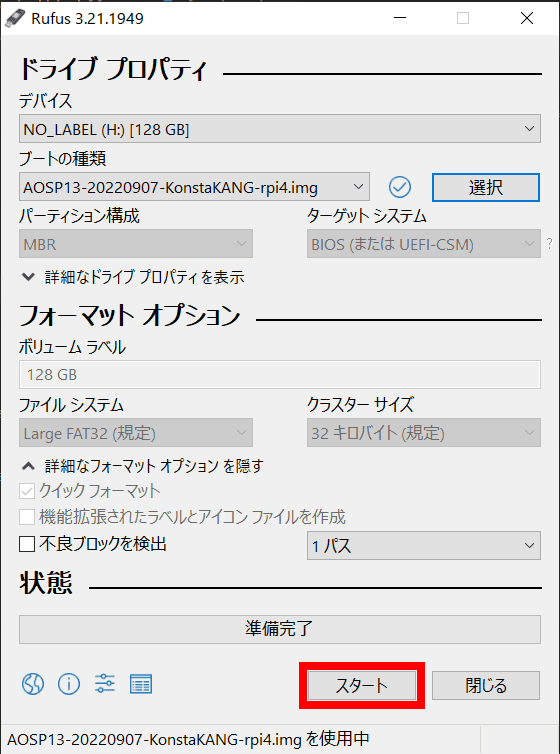Image resolution: width=560 pixels, height=754 pixels.
Task: Open the ファイル システム Large FAT32 dropdown
Action: click(x=136, y=433)
